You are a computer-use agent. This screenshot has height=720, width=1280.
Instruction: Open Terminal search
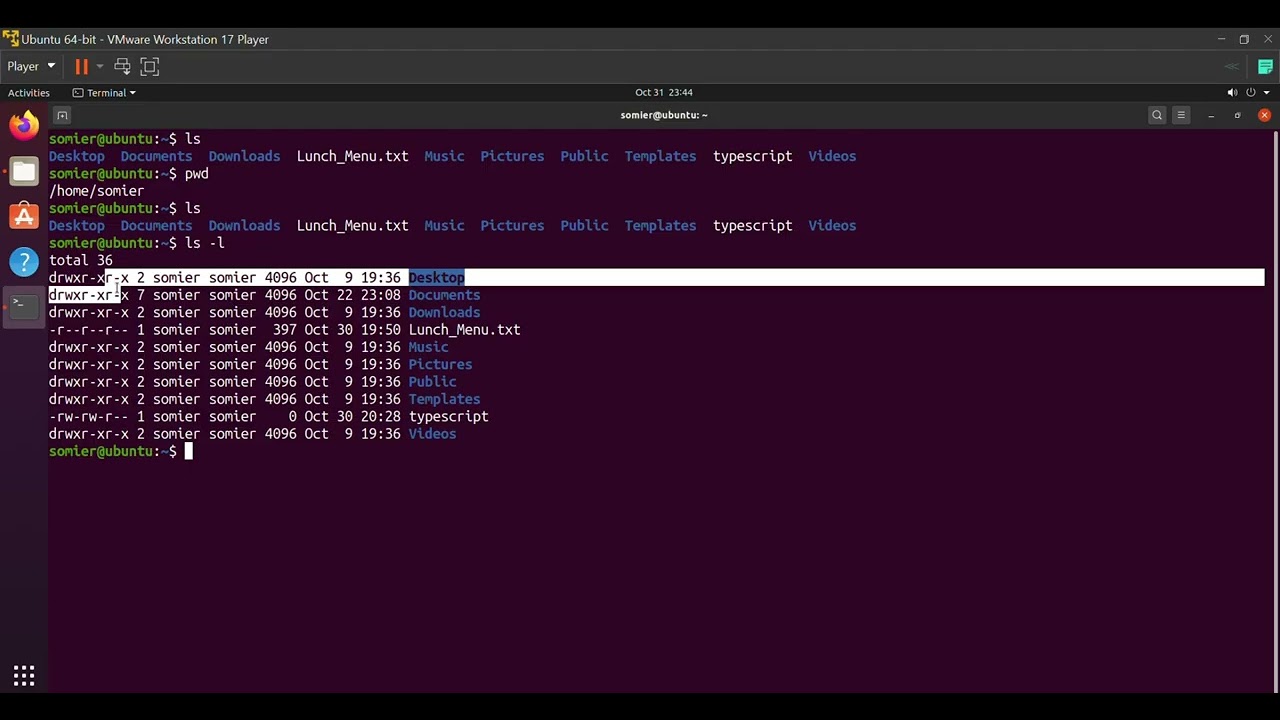pyautogui.click(x=1157, y=115)
